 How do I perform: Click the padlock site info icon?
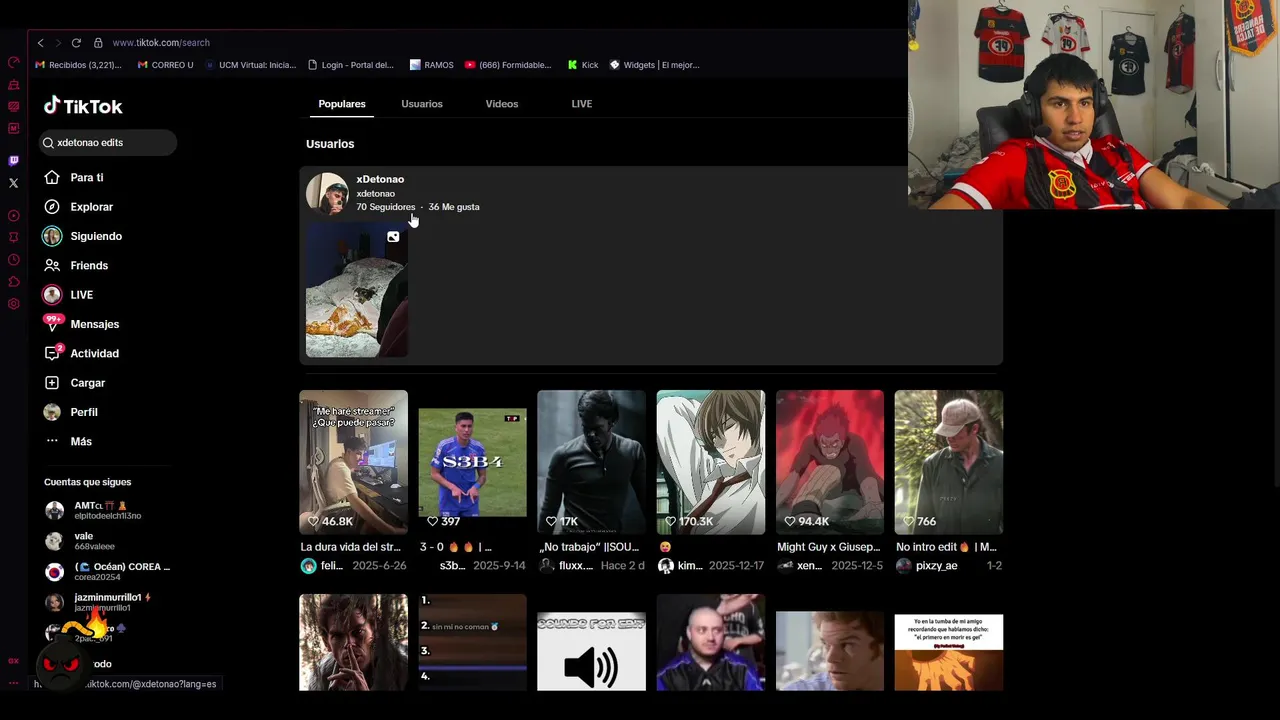tap(98, 43)
